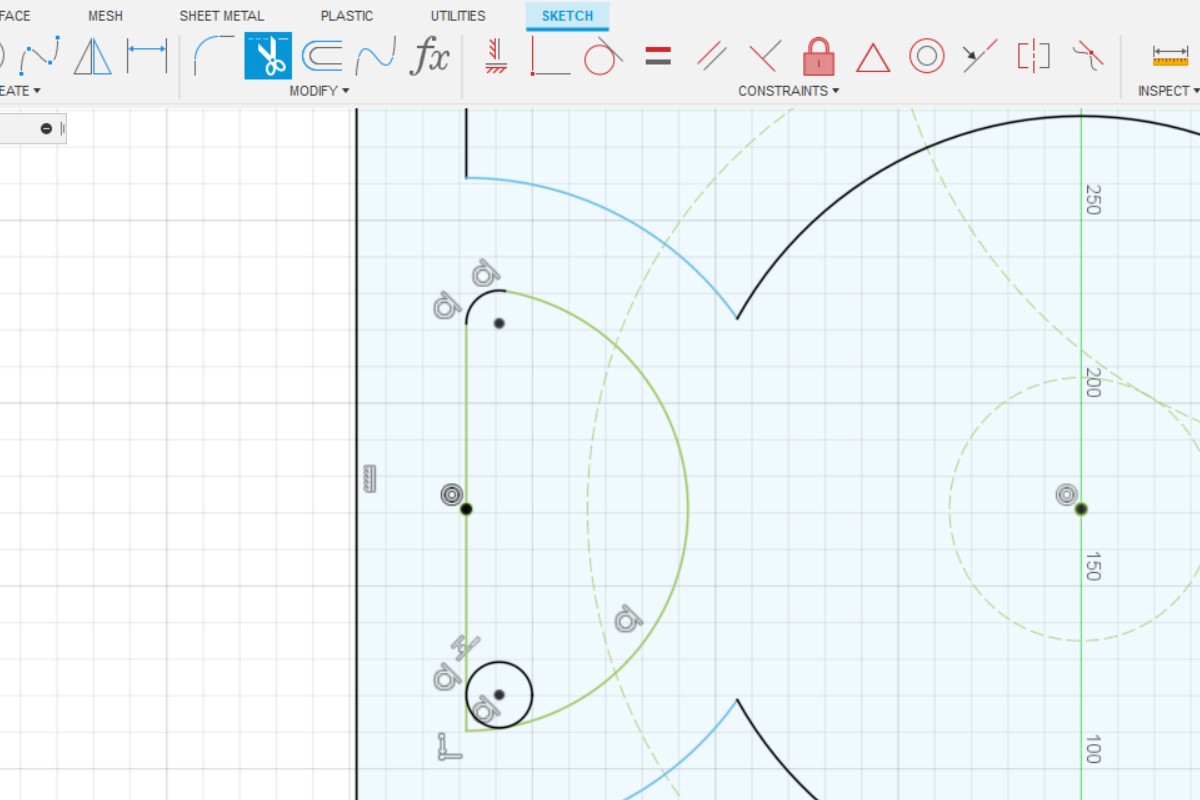Expand the CONSTRAINTS dropdown
The image size is (1200, 800).
(788, 91)
